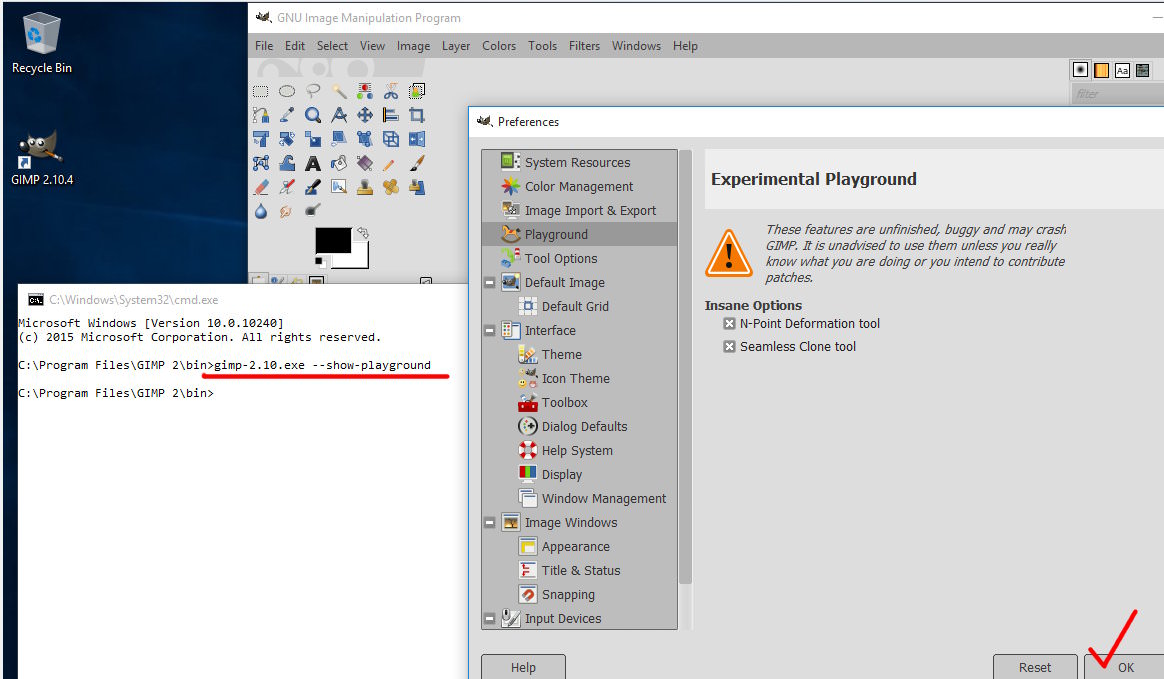The height and width of the screenshot is (679, 1164).
Task: Open the Filters menu in GIMP
Action: [584, 46]
